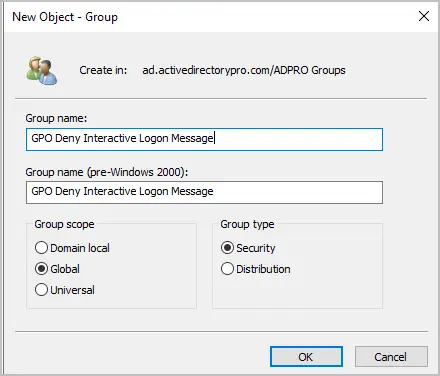The height and width of the screenshot is (376, 440).
Task: Close the New Object - Group dialog
Action: click(424, 16)
